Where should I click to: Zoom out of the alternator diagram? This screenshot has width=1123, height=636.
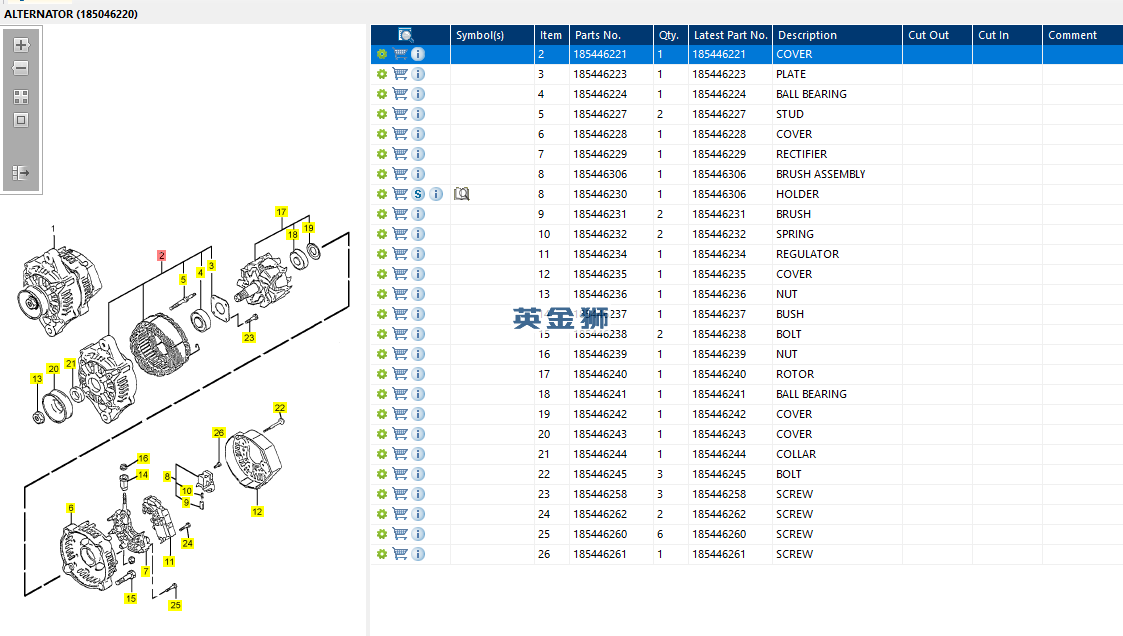[21, 69]
